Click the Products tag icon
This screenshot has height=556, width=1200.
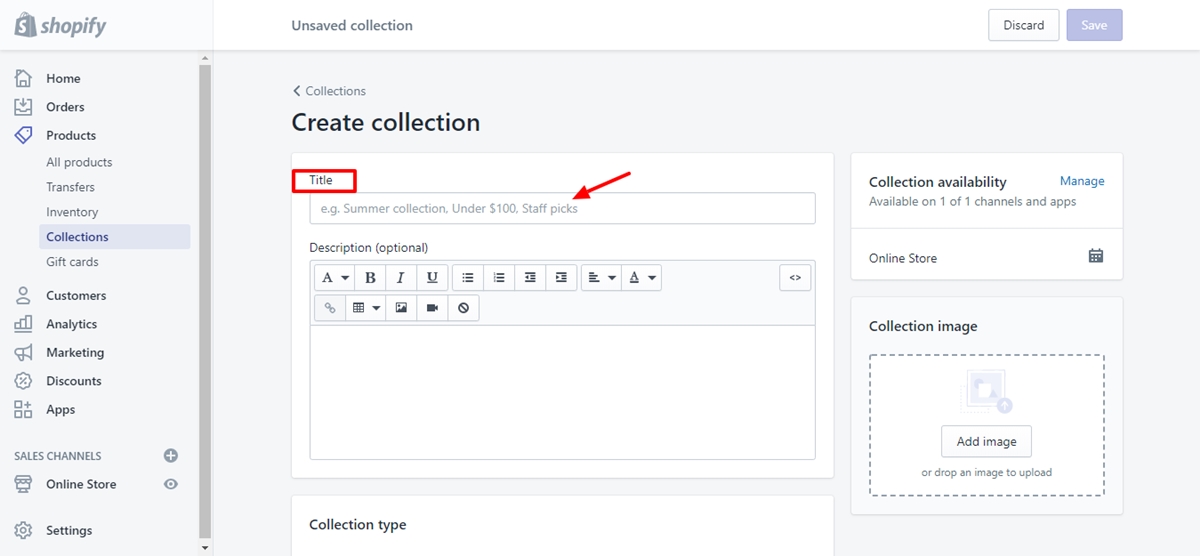(x=23, y=135)
